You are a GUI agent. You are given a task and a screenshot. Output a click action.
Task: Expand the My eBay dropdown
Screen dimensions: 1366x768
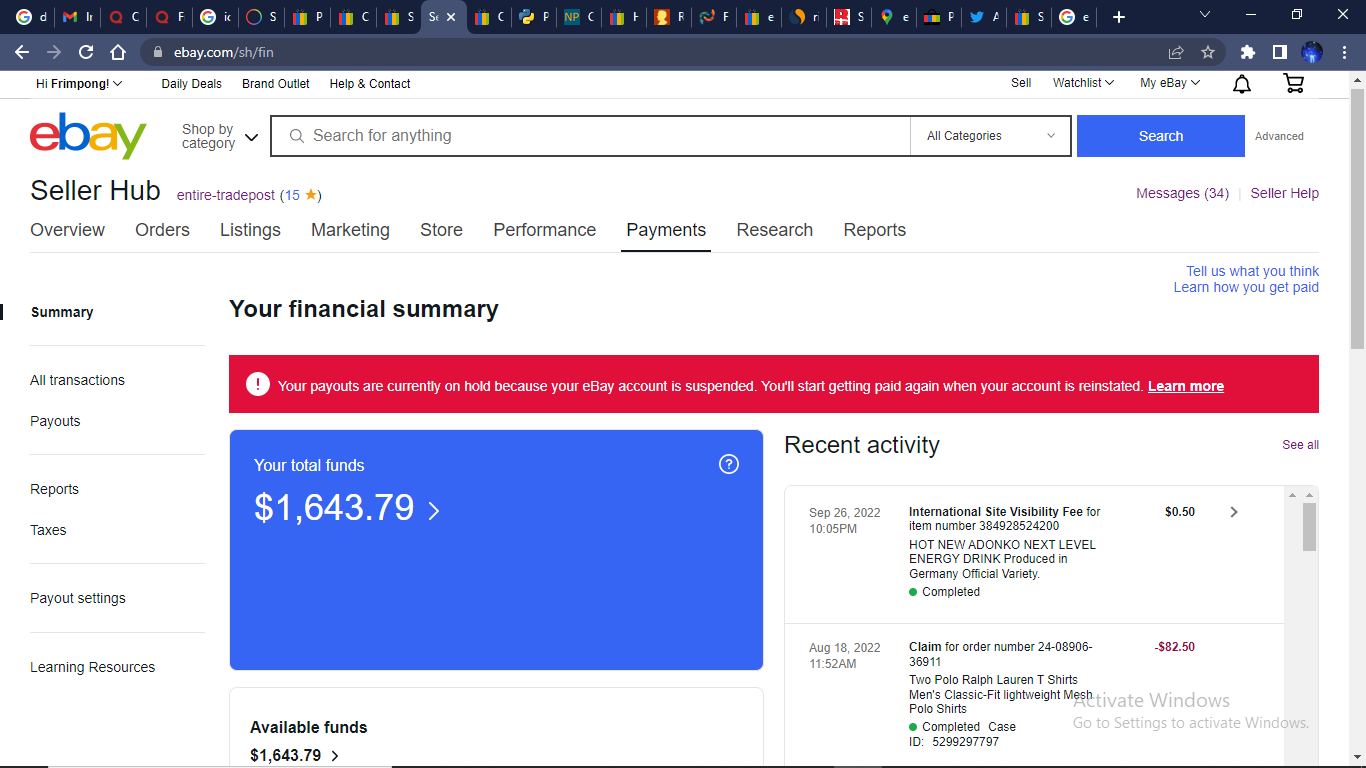(x=1170, y=83)
